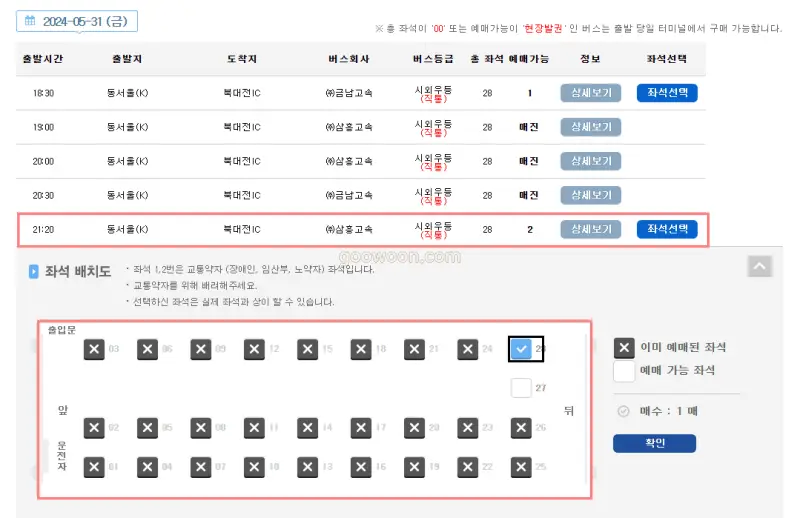800x518 pixels.
Task: Click booked seat 05 X icon
Action: click(147, 428)
